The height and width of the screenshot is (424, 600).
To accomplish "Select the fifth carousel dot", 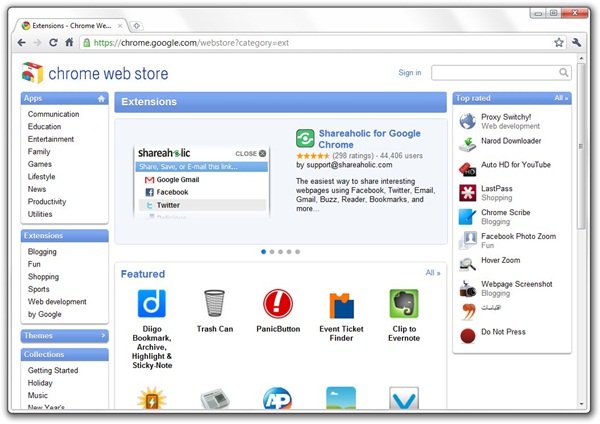I will click(x=298, y=252).
